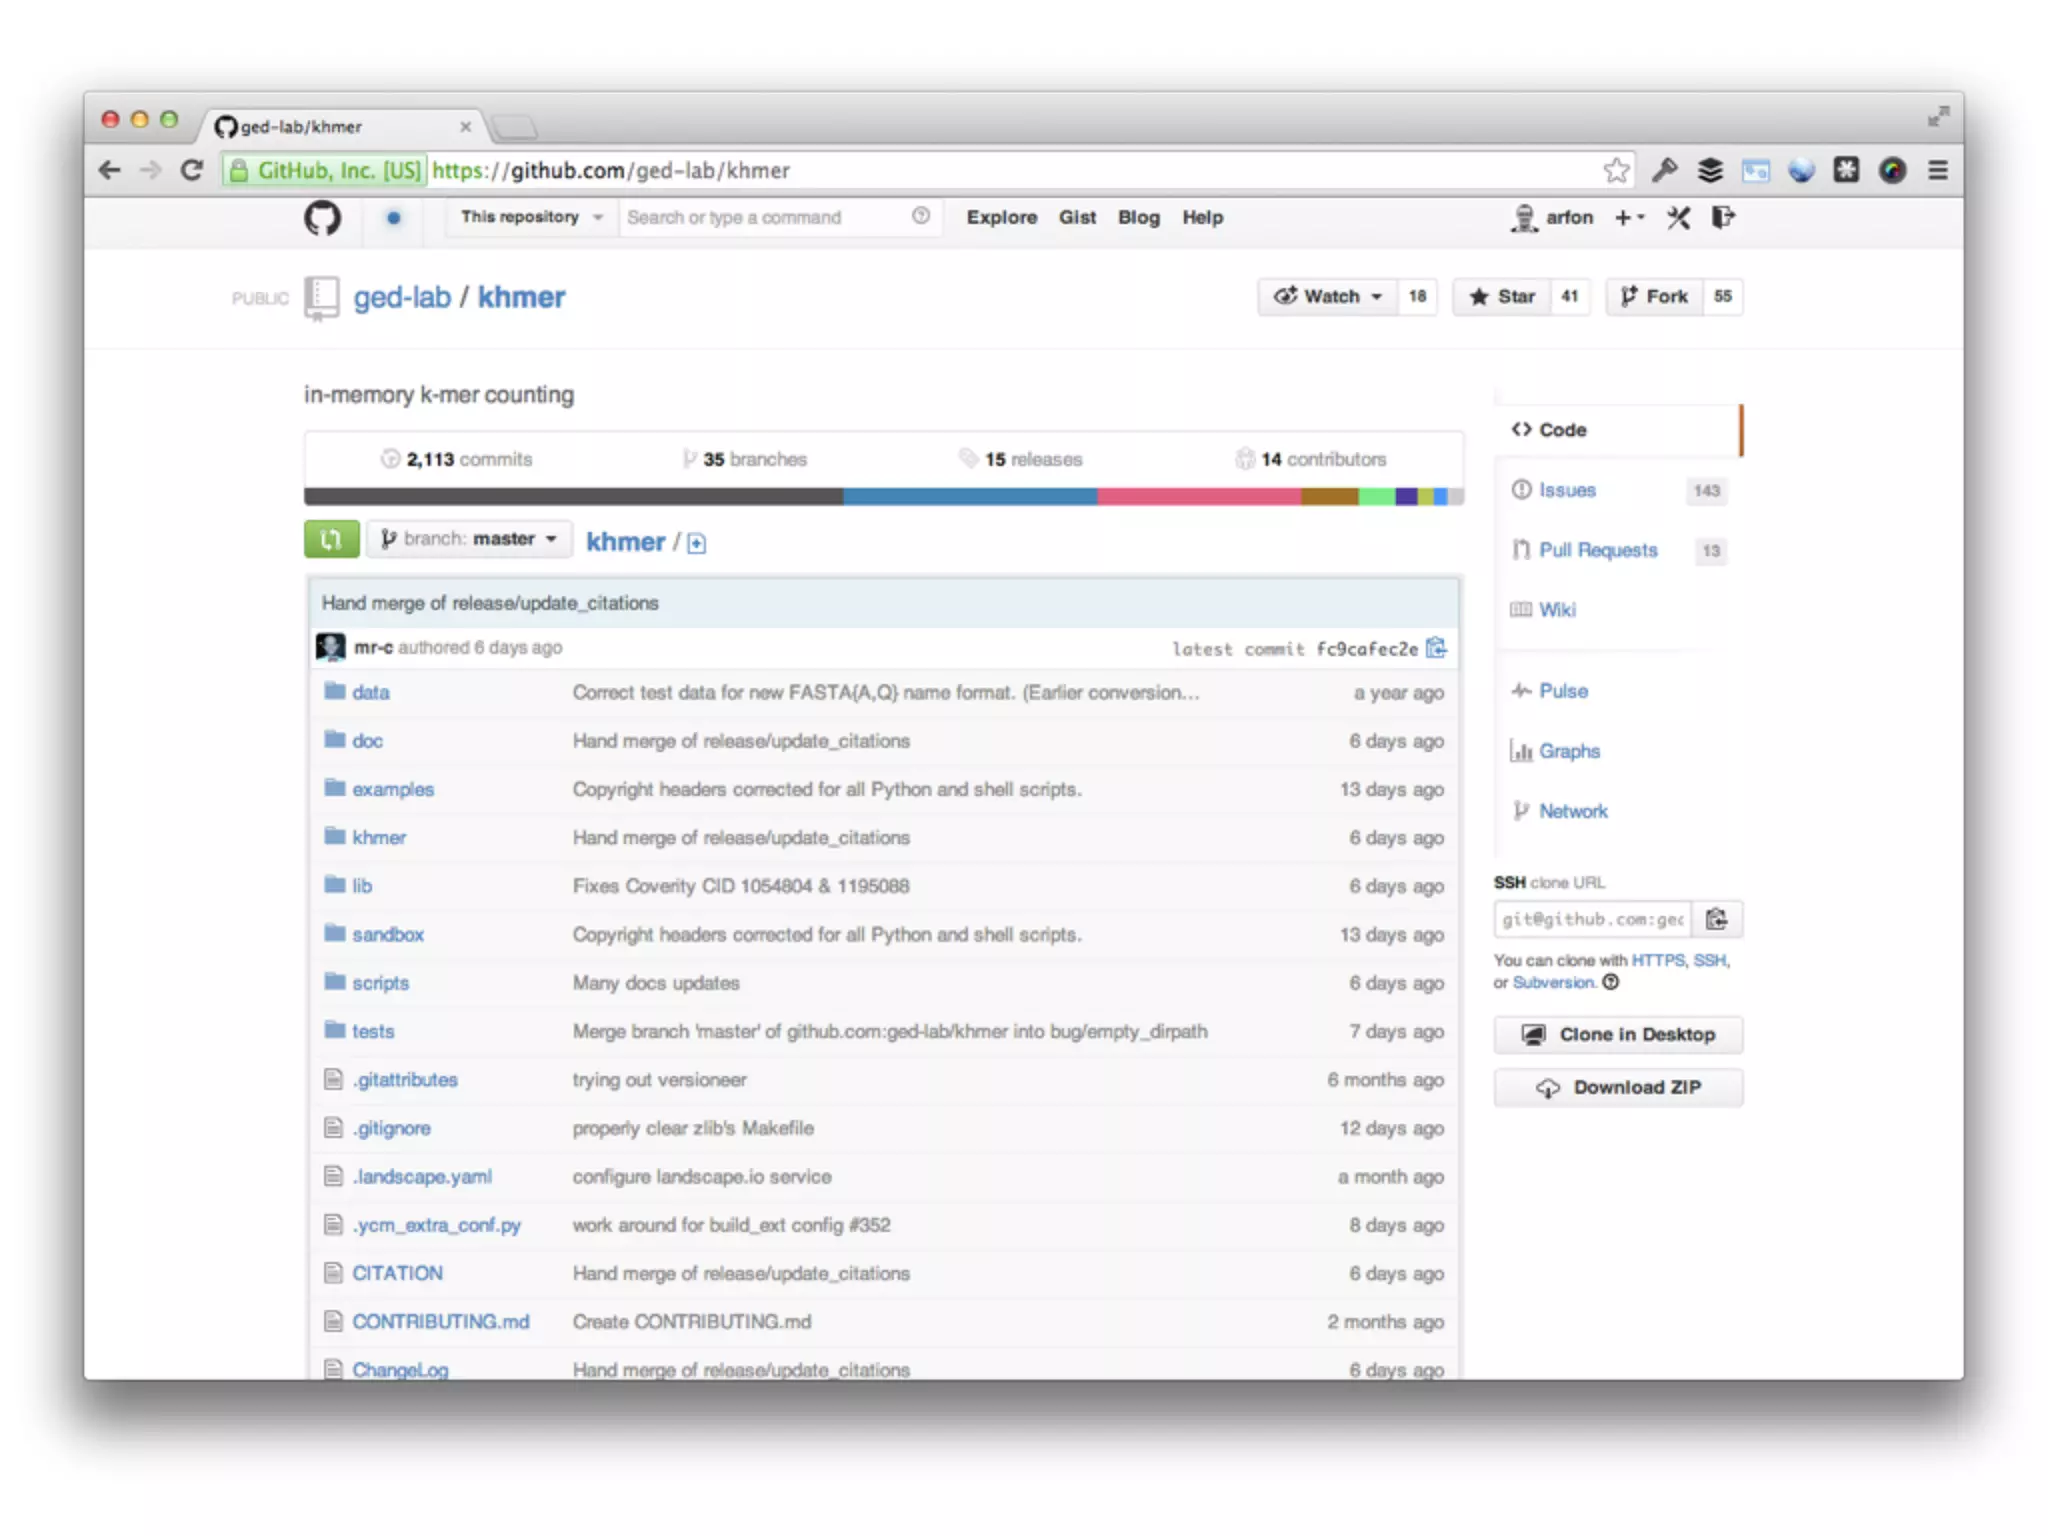Expand the create new plus dropdown
Viewport: 2048px width, 1536px height.
click(x=1629, y=218)
